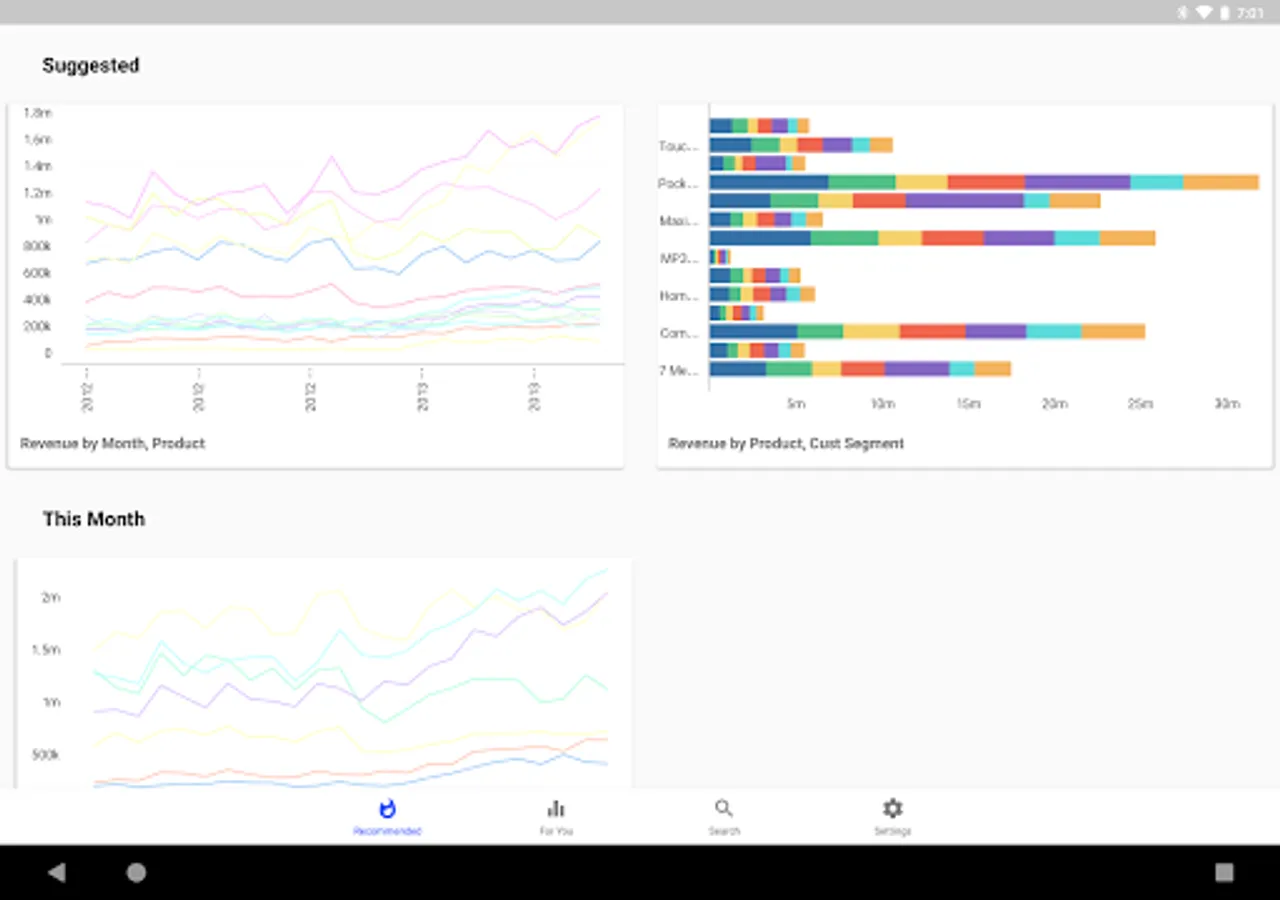The width and height of the screenshot is (1280, 900).
Task: Select the longest stacked bar's purple segment
Action: pos(1078,182)
